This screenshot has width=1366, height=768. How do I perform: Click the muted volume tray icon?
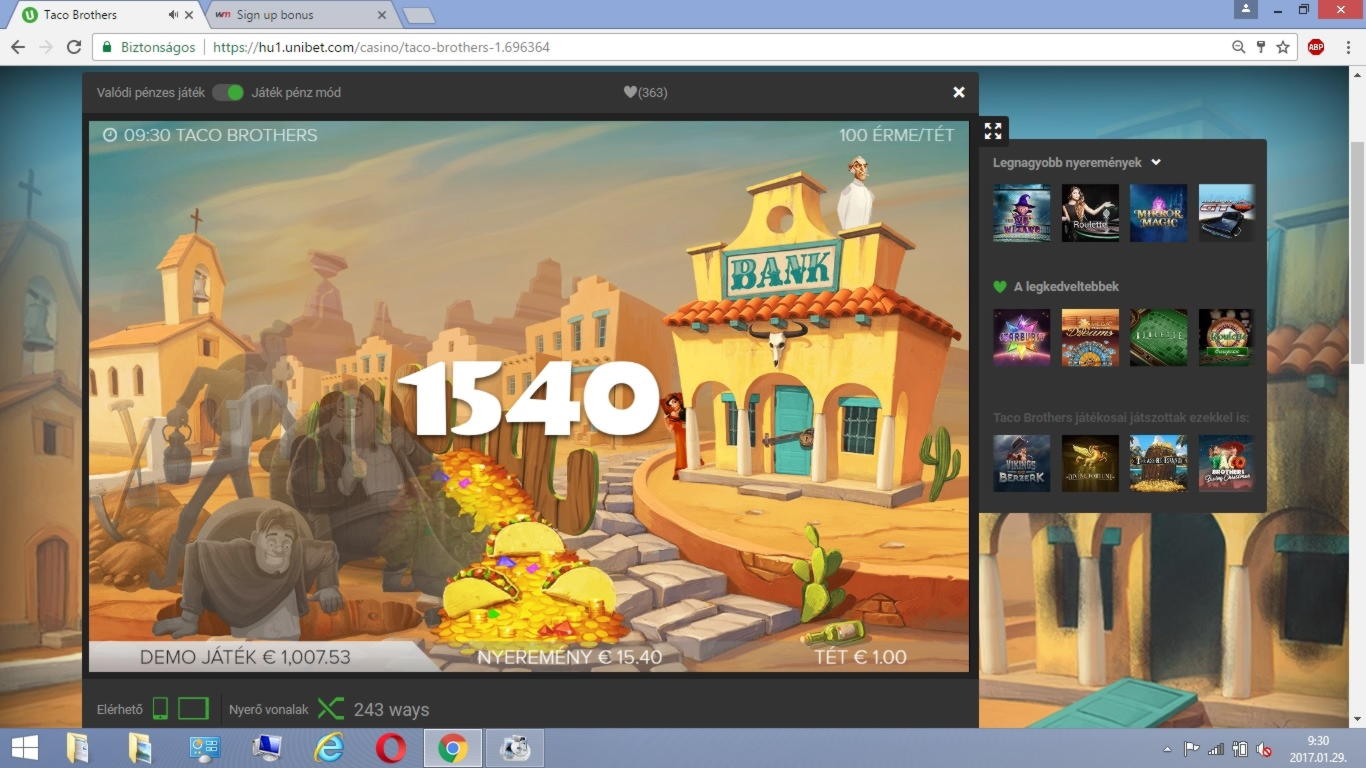[1264, 749]
